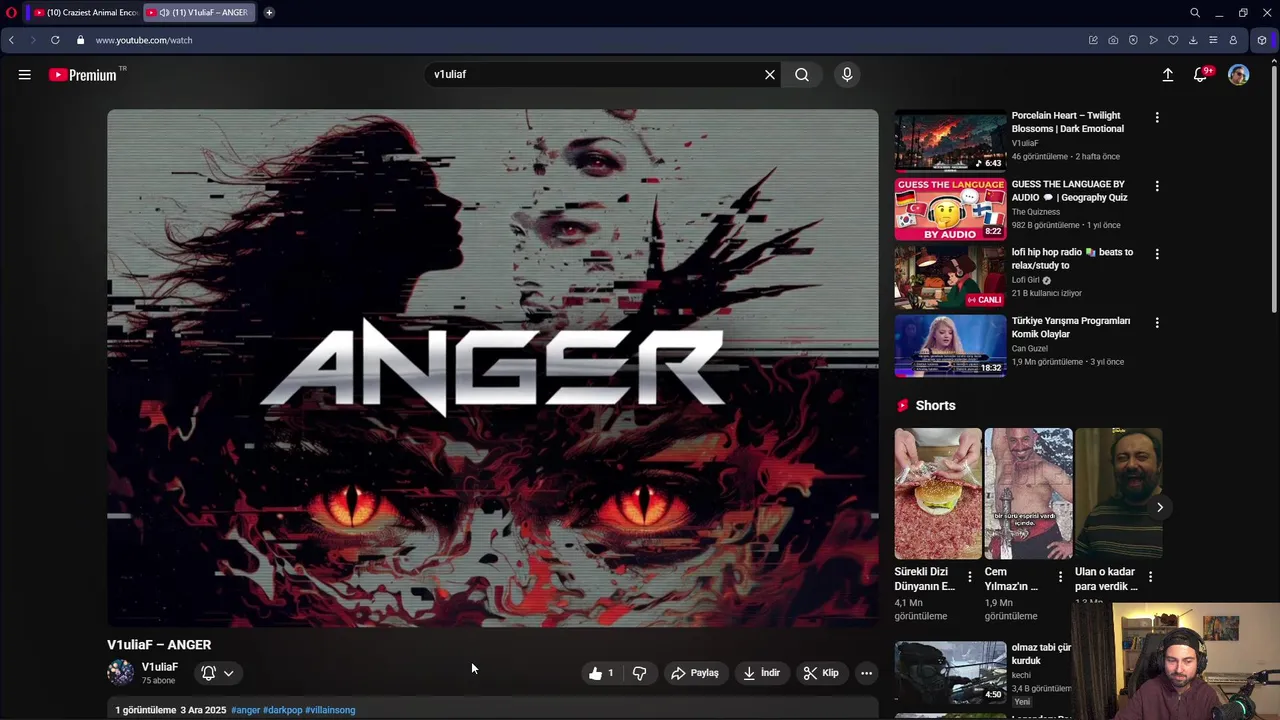The height and width of the screenshot is (720, 1280).
Task: Open options for Cem Yılmaz'ın Short
Action: 1060,577
